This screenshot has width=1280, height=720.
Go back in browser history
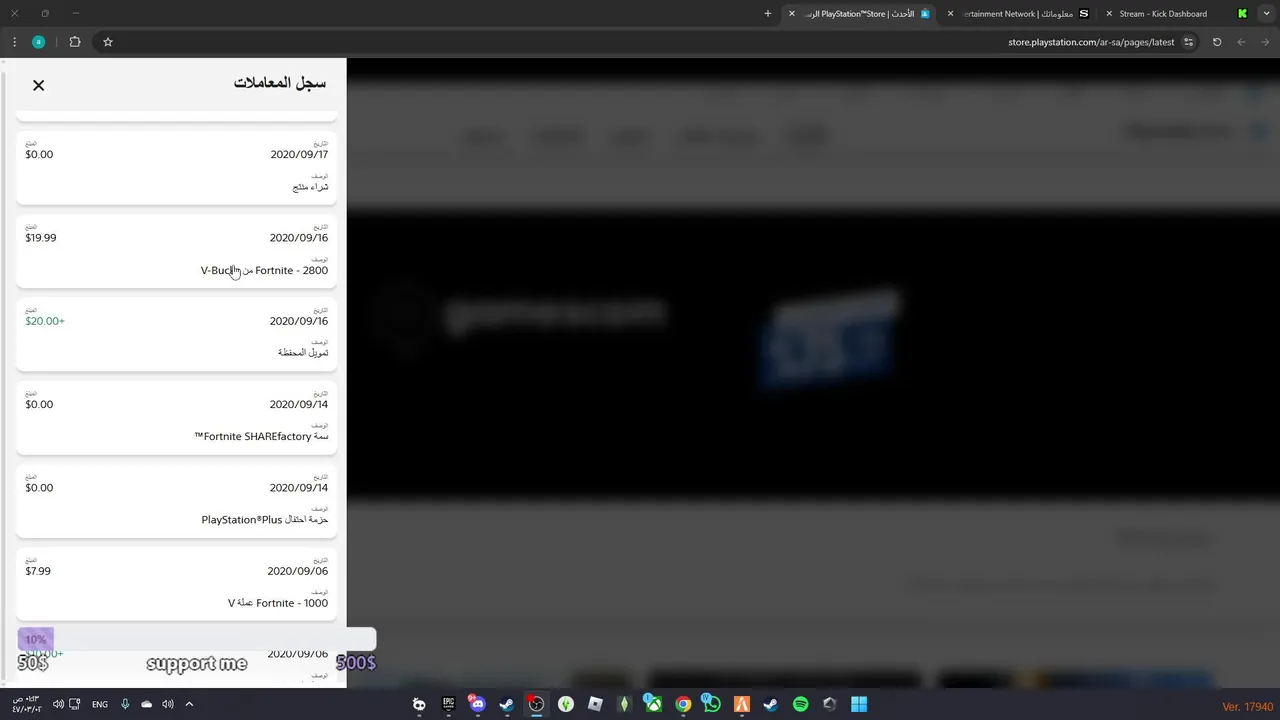[x=1266, y=42]
